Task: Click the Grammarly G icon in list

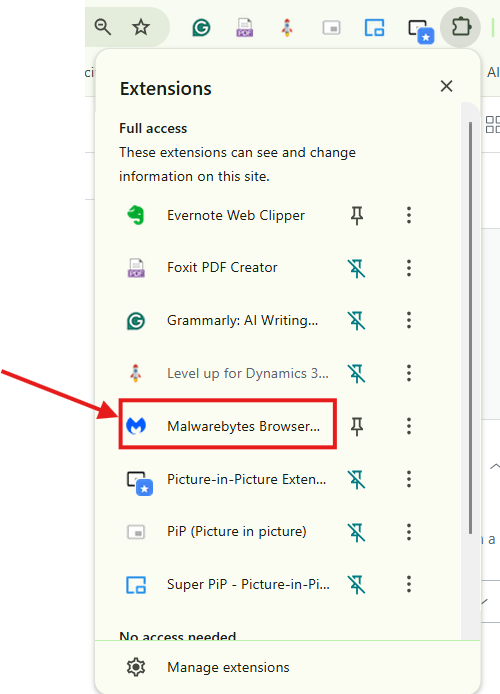Action: 136,321
